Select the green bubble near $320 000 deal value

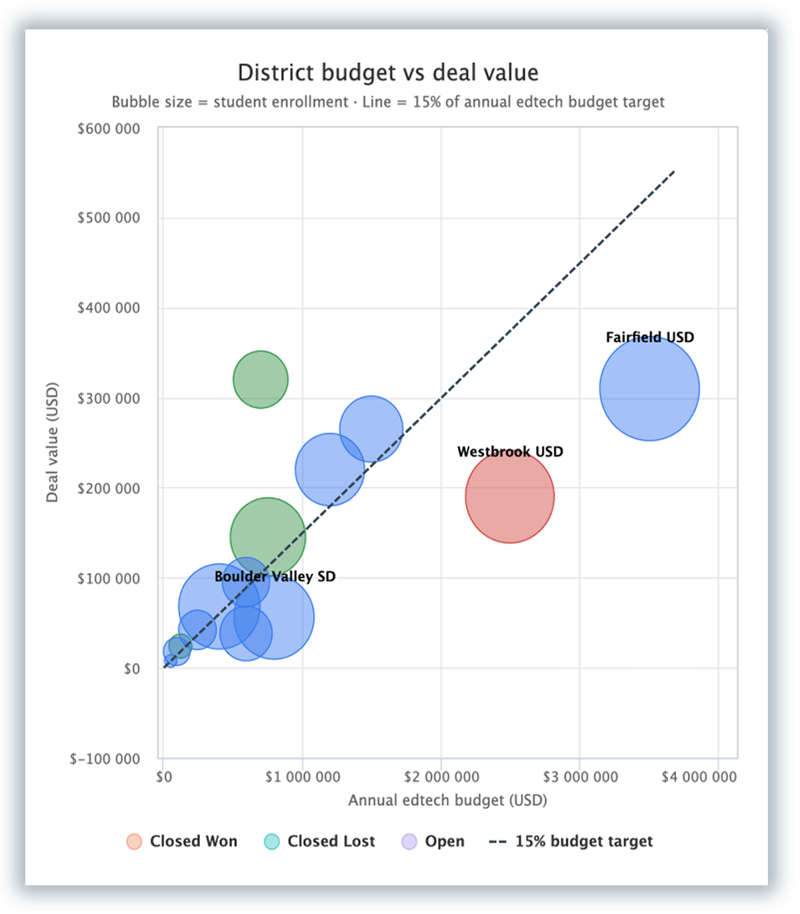tap(261, 379)
